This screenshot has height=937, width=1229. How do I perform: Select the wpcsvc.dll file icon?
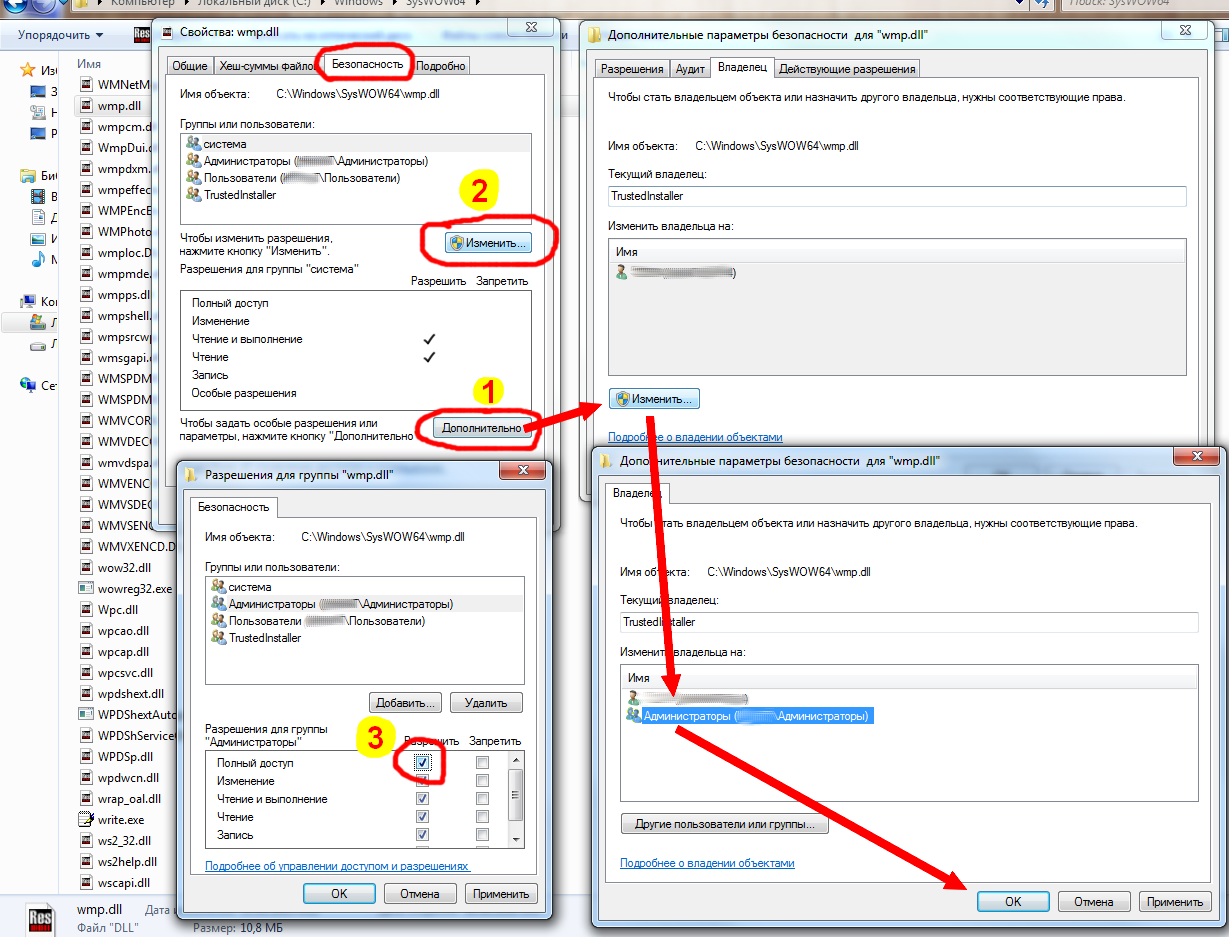point(87,673)
